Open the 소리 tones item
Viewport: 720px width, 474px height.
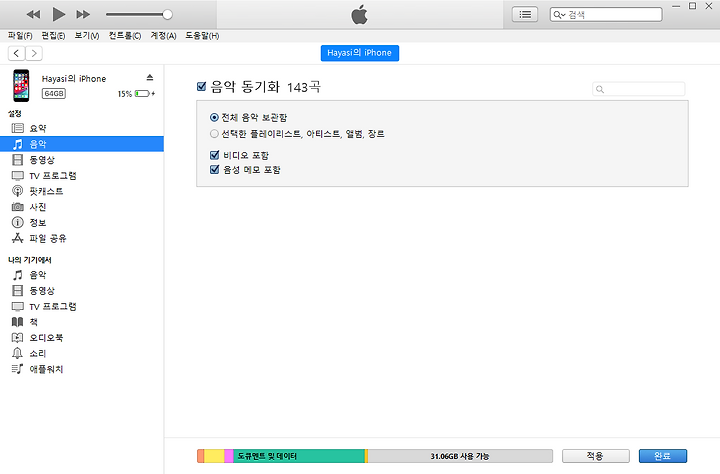[82, 354]
